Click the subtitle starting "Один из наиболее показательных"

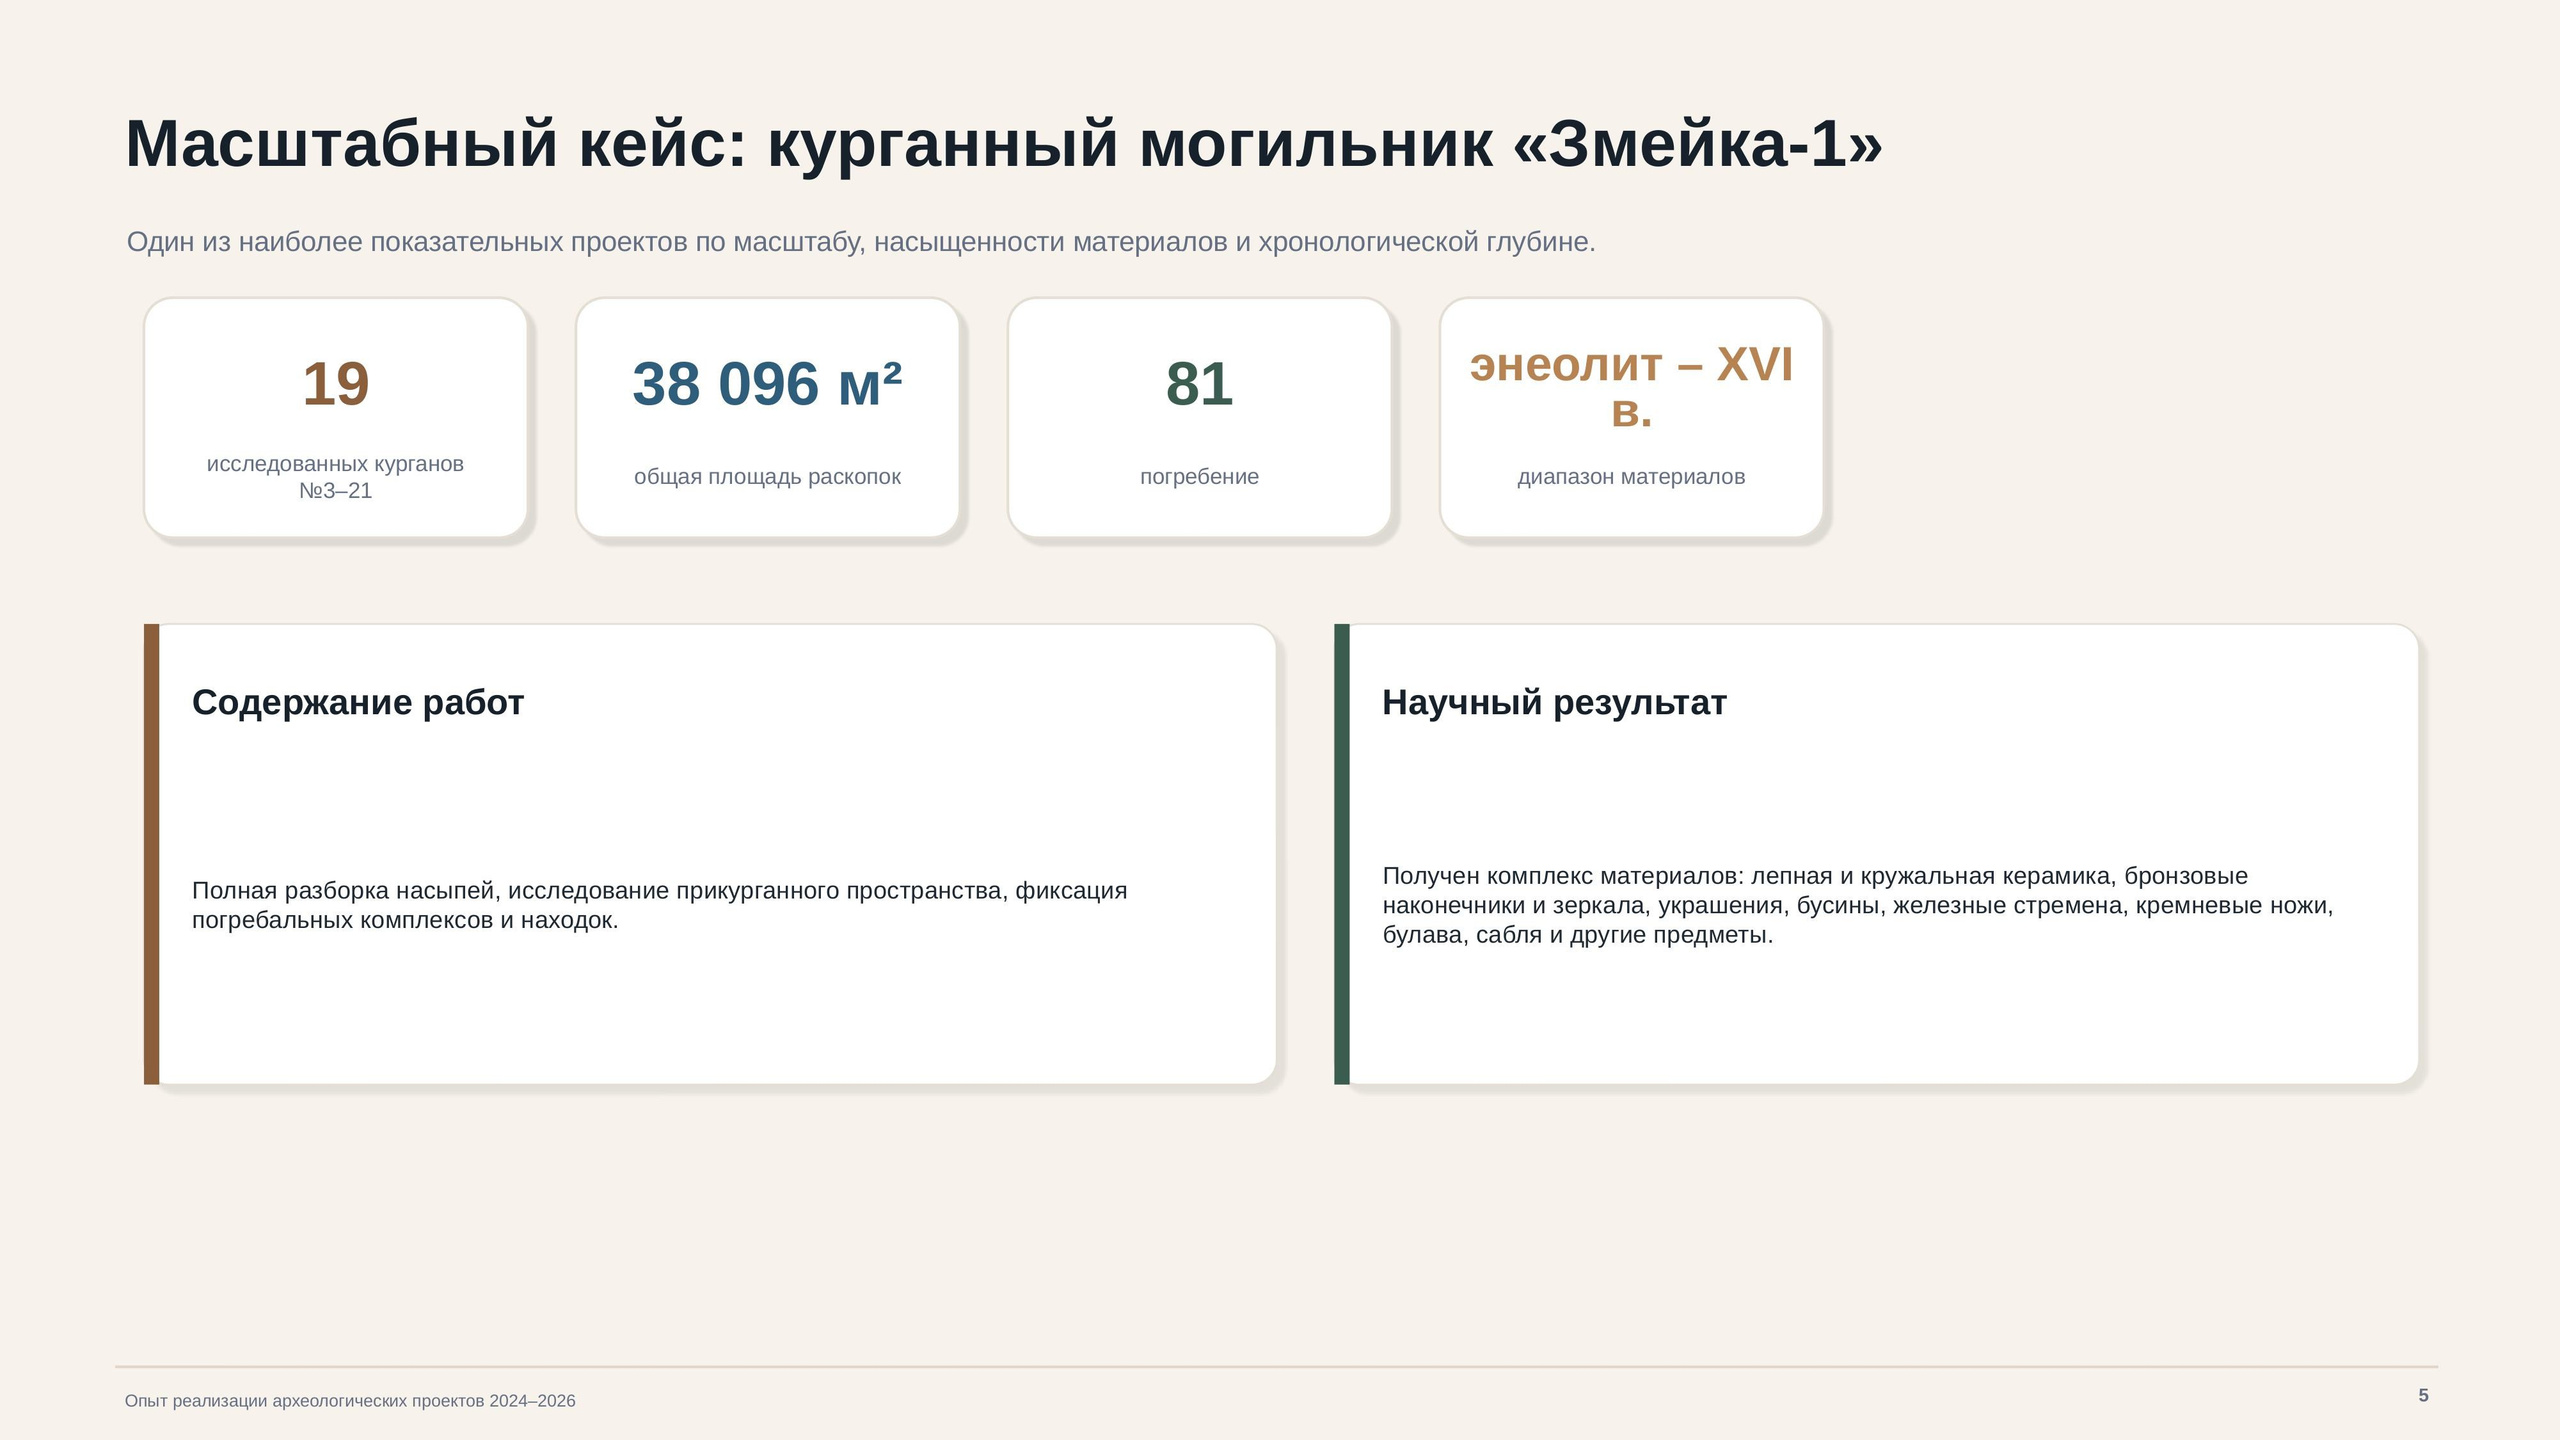coord(861,242)
